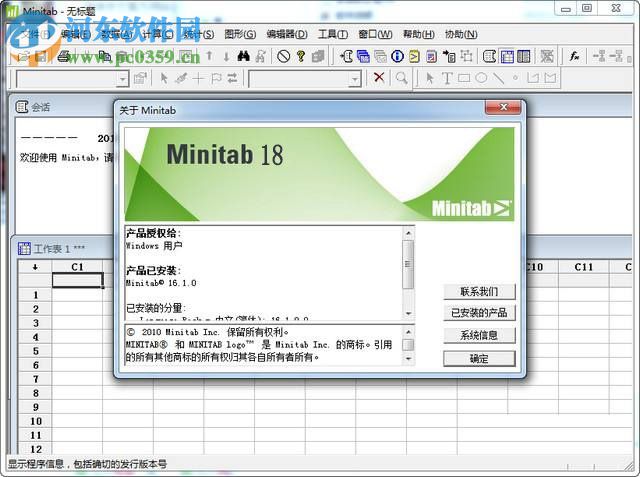Click the 工作表 1 worksheet title
The image size is (640, 477).
pyautogui.click(x=59, y=248)
